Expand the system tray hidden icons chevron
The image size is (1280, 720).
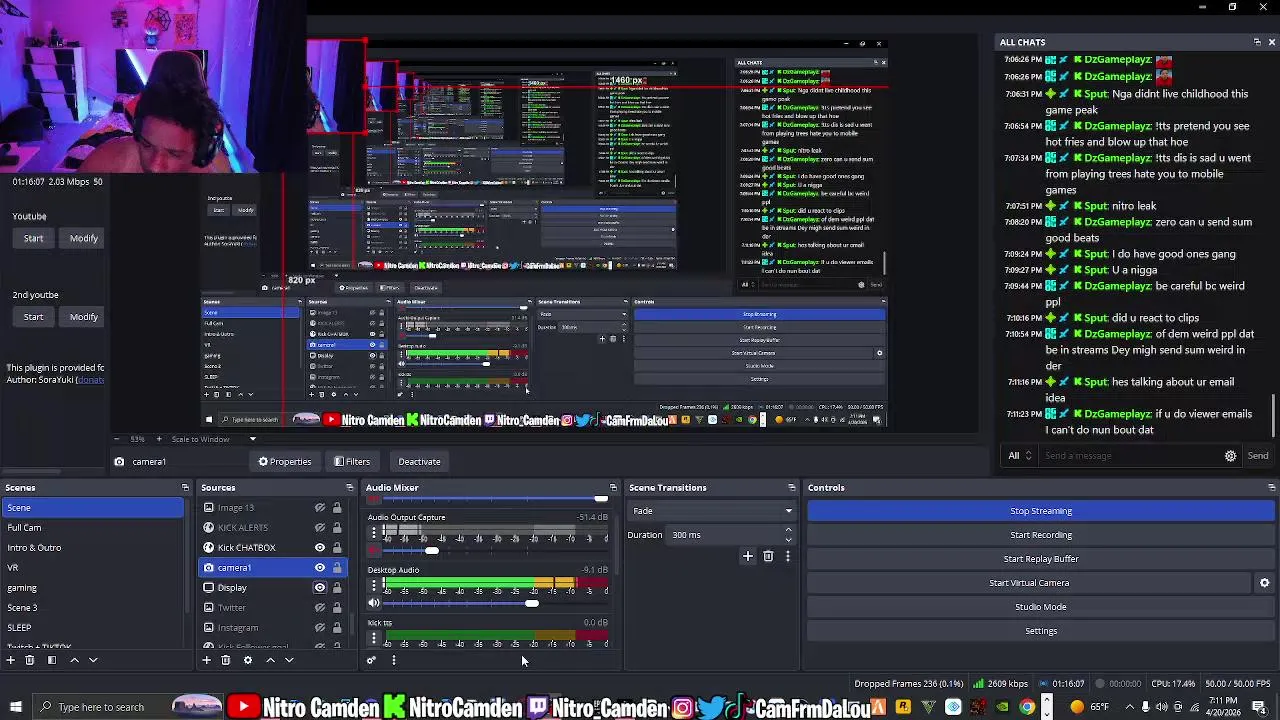[1129, 707]
